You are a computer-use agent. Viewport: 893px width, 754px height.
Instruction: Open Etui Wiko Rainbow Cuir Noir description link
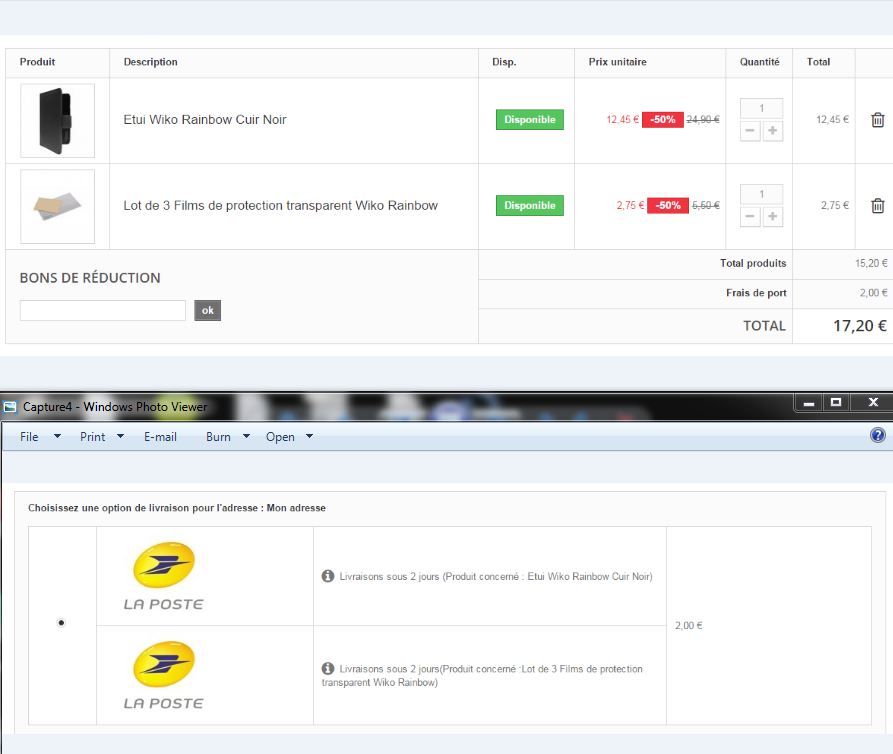[205, 120]
